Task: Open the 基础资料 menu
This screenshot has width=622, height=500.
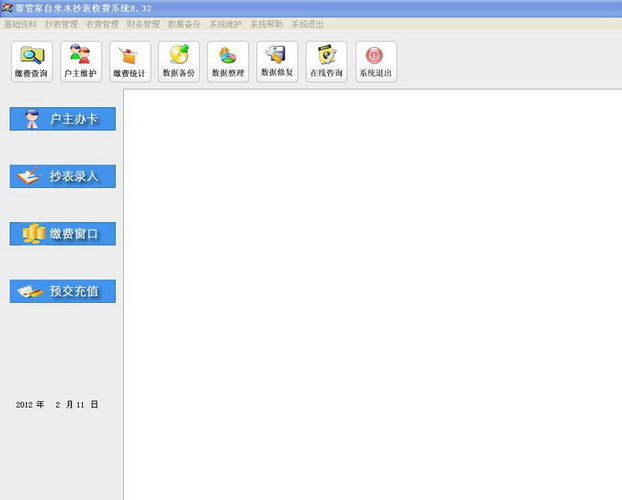Action: pos(20,24)
